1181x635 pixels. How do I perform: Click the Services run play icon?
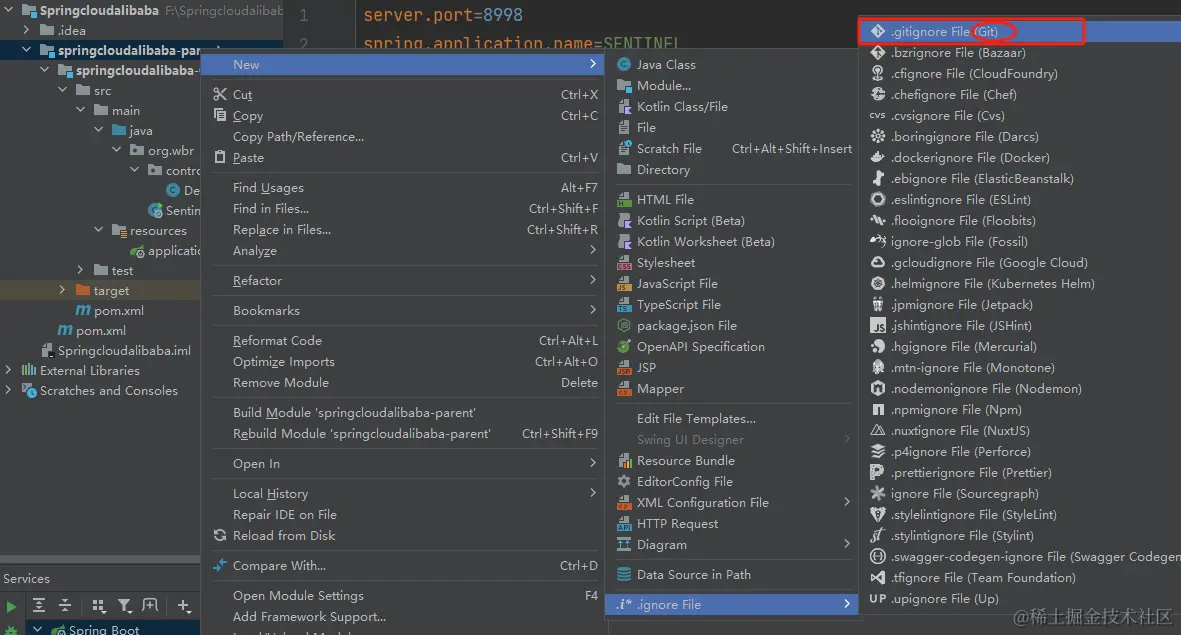point(11,606)
